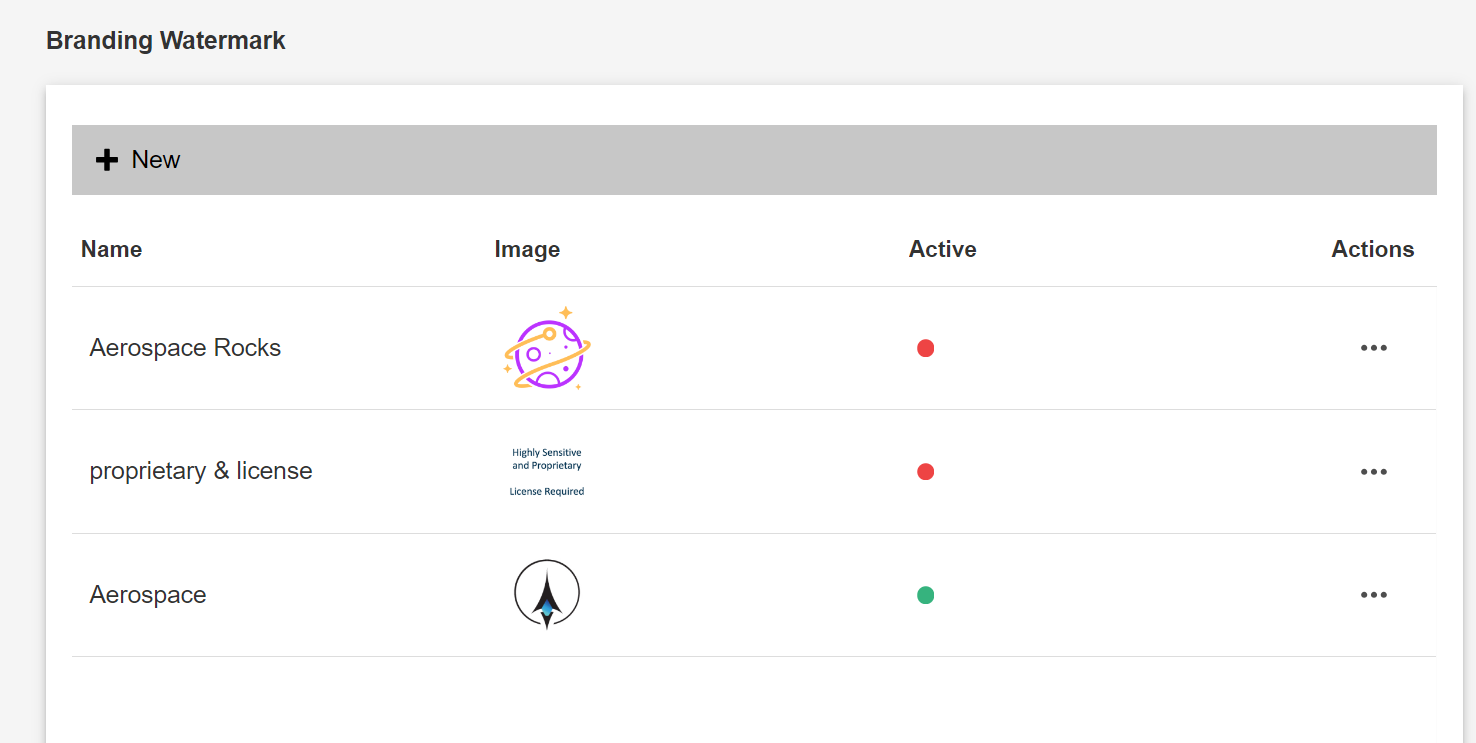Click the Highly Sensitive watermark preview image
Viewport: 1476px width, 743px height.
pyautogui.click(x=546, y=470)
